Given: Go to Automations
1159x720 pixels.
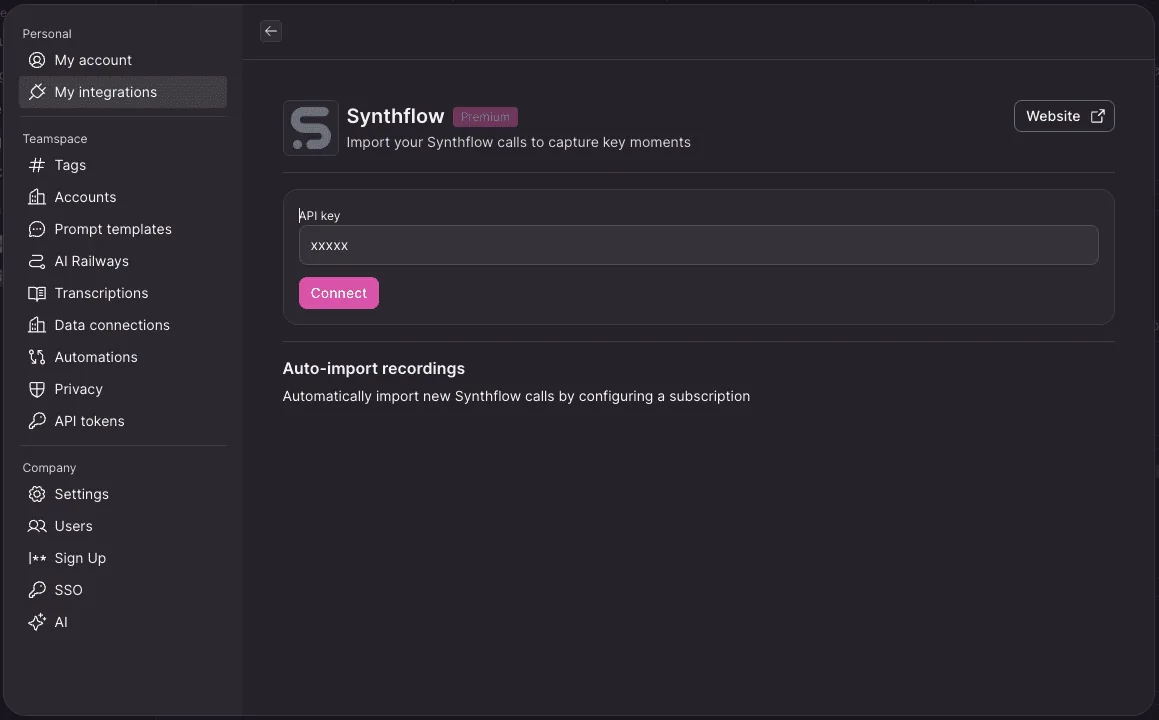Looking at the screenshot, I should tap(123, 357).
